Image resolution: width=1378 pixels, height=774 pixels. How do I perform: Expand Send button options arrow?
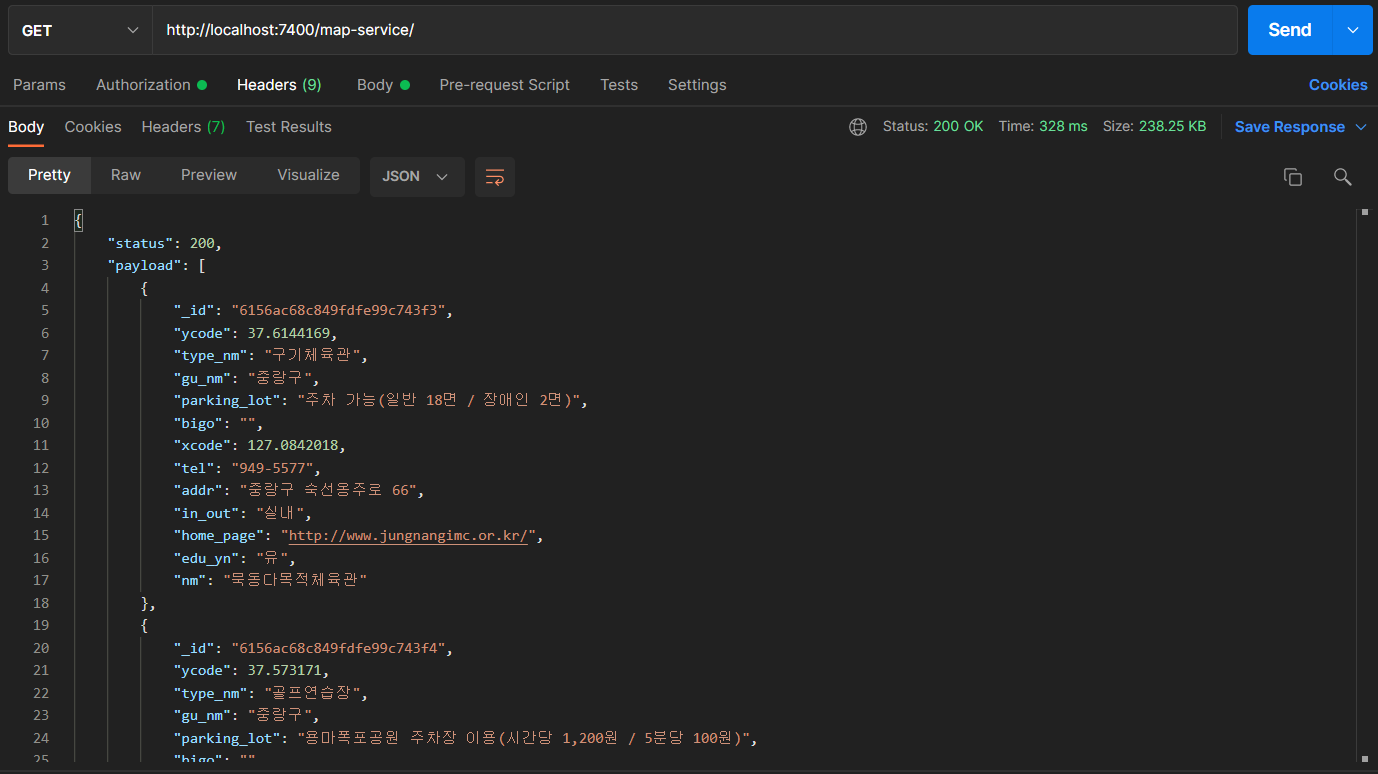tap(1353, 30)
